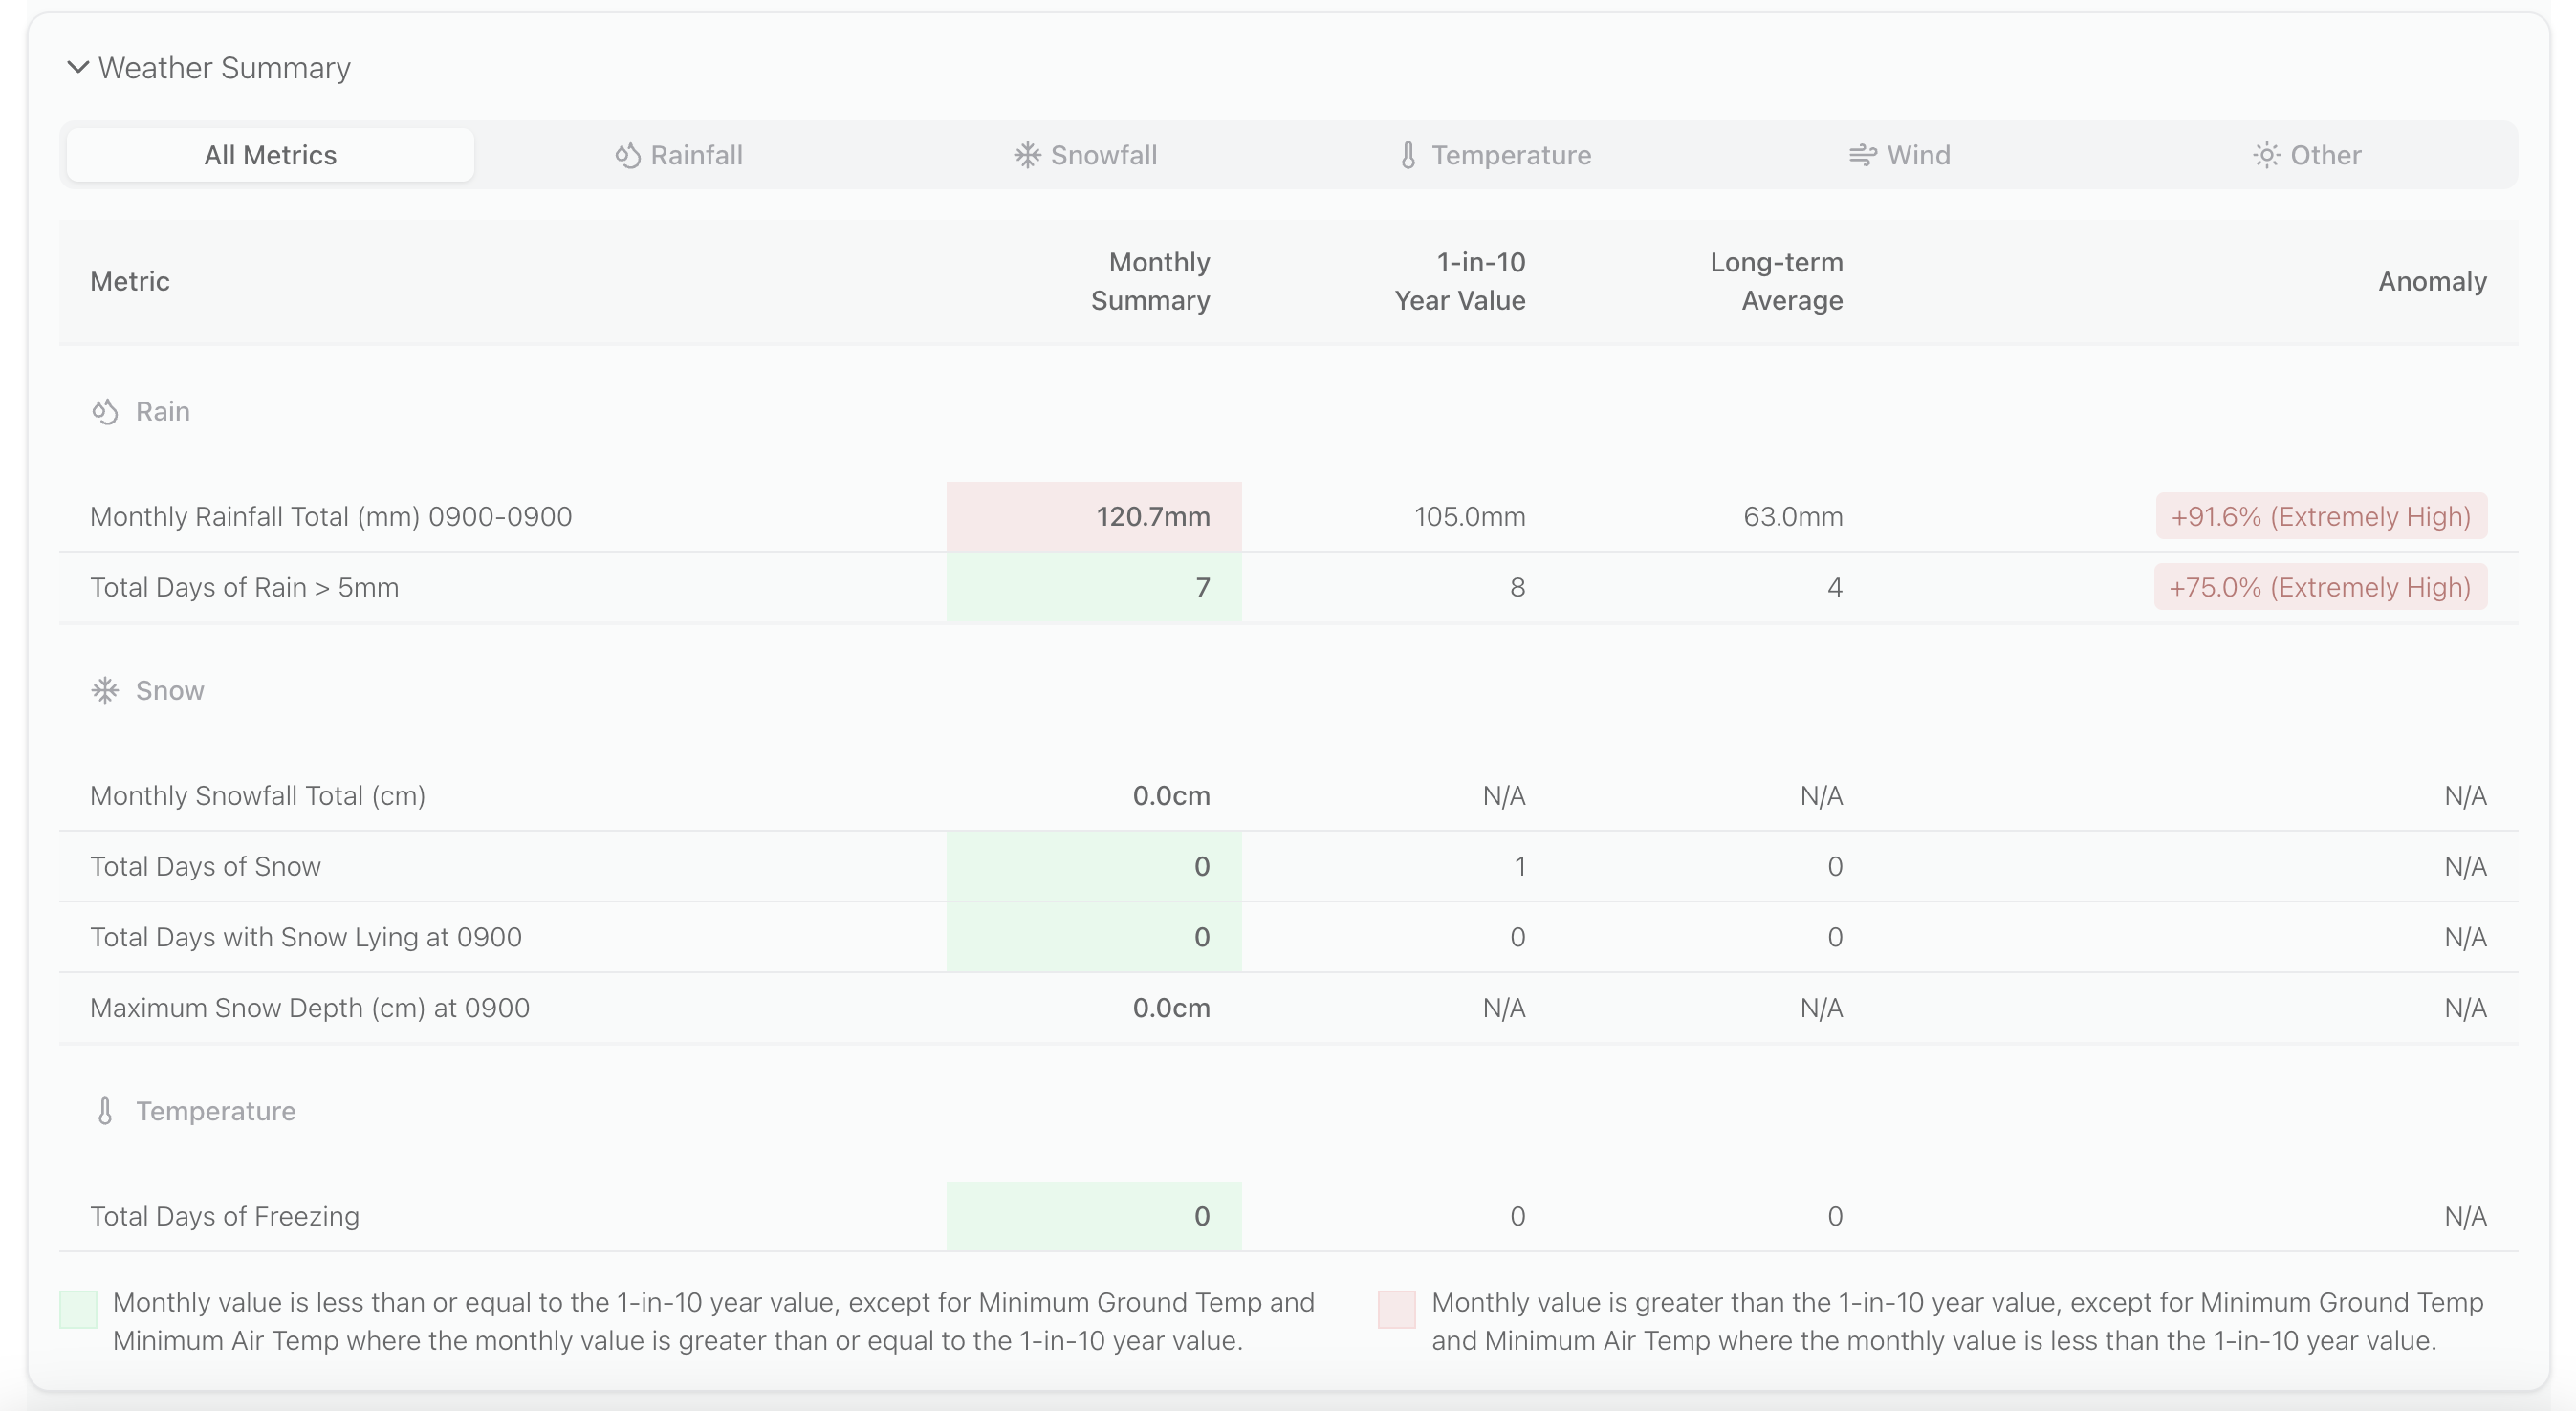Image resolution: width=2576 pixels, height=1411 pixels.
Task: Click the Weather Summary title
Action: [x=224, y=68]
